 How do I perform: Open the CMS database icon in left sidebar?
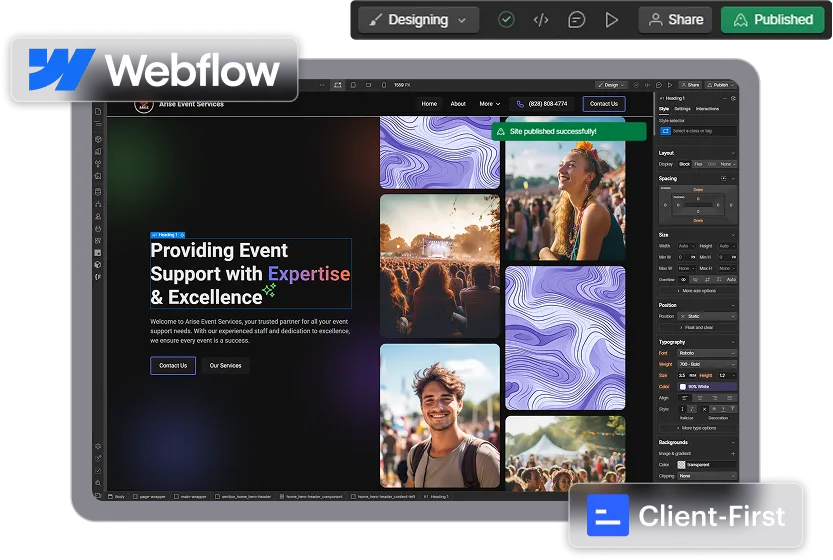[98, 192]
